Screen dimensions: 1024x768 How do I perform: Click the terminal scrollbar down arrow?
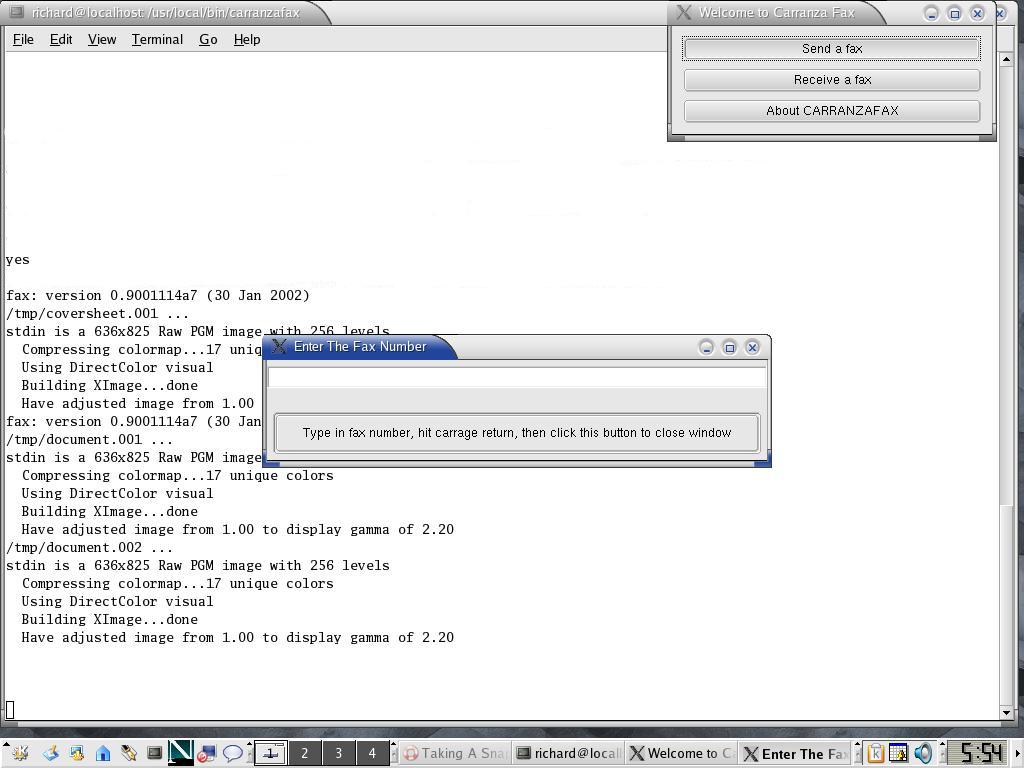click(1006, 713)
